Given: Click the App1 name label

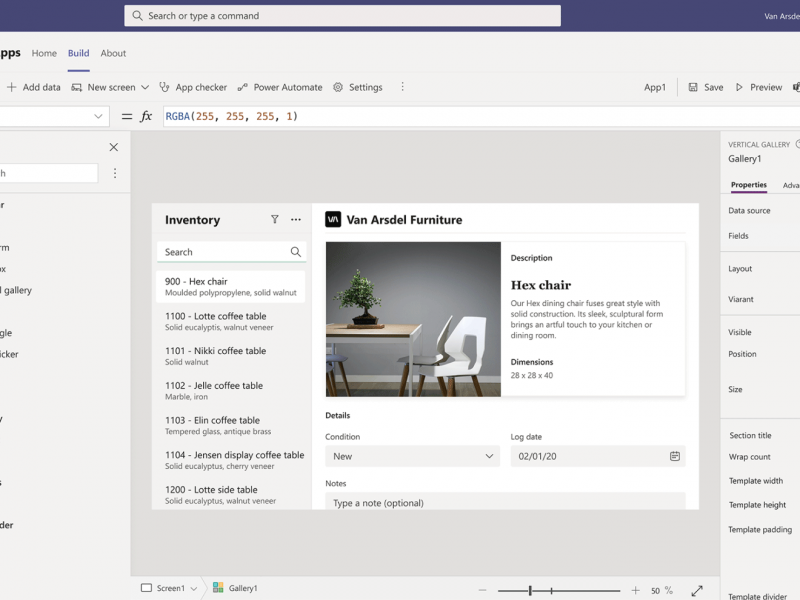Looking at the screenshot, I should 655,87.
